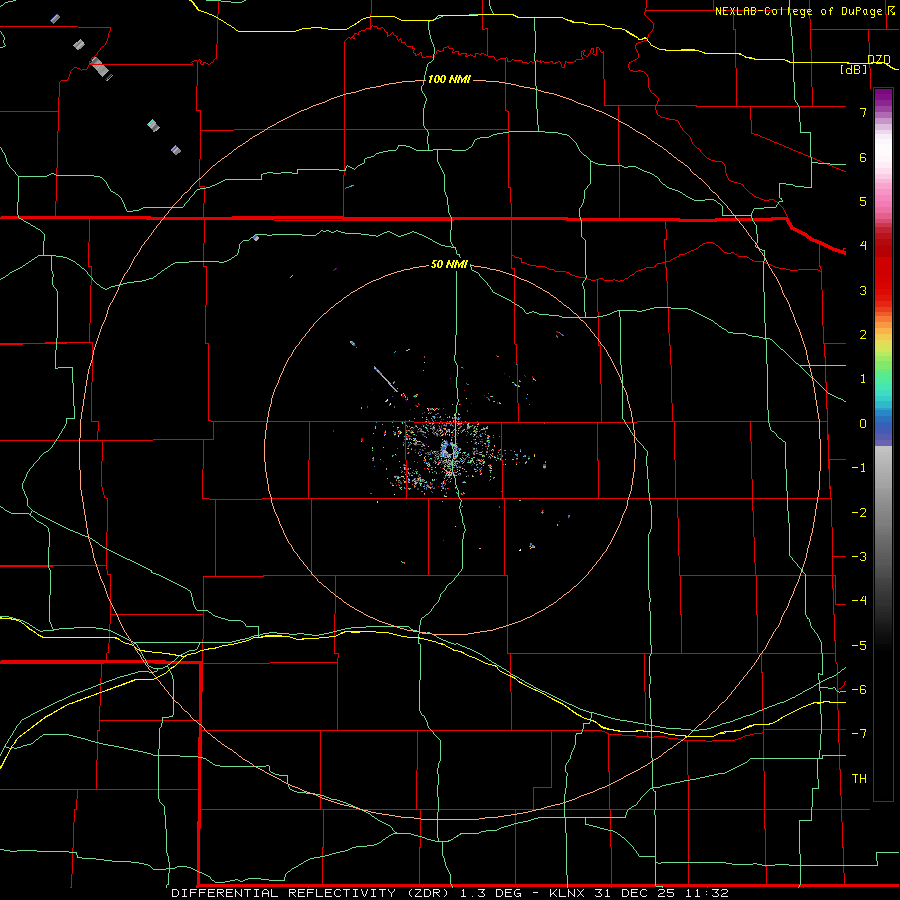Click the -3 value on color scale
The image size is (900, 900).
[x=859, y=557]
